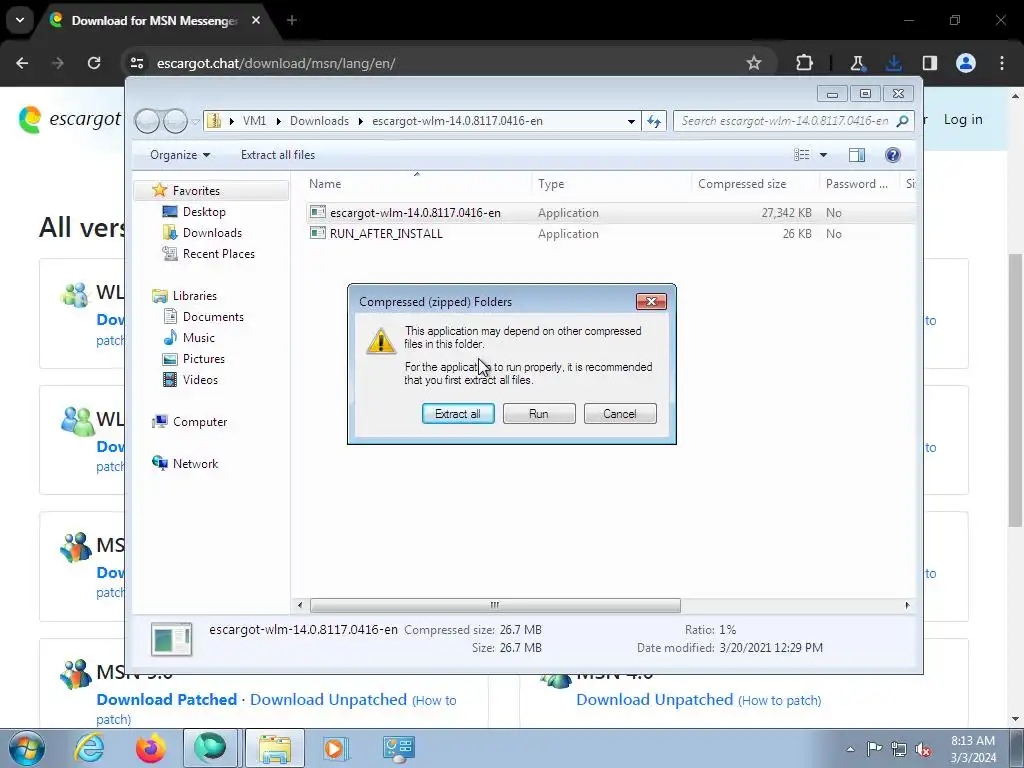Open Chrome downloads icon
1024x768 pixels.
pos(893,63)
